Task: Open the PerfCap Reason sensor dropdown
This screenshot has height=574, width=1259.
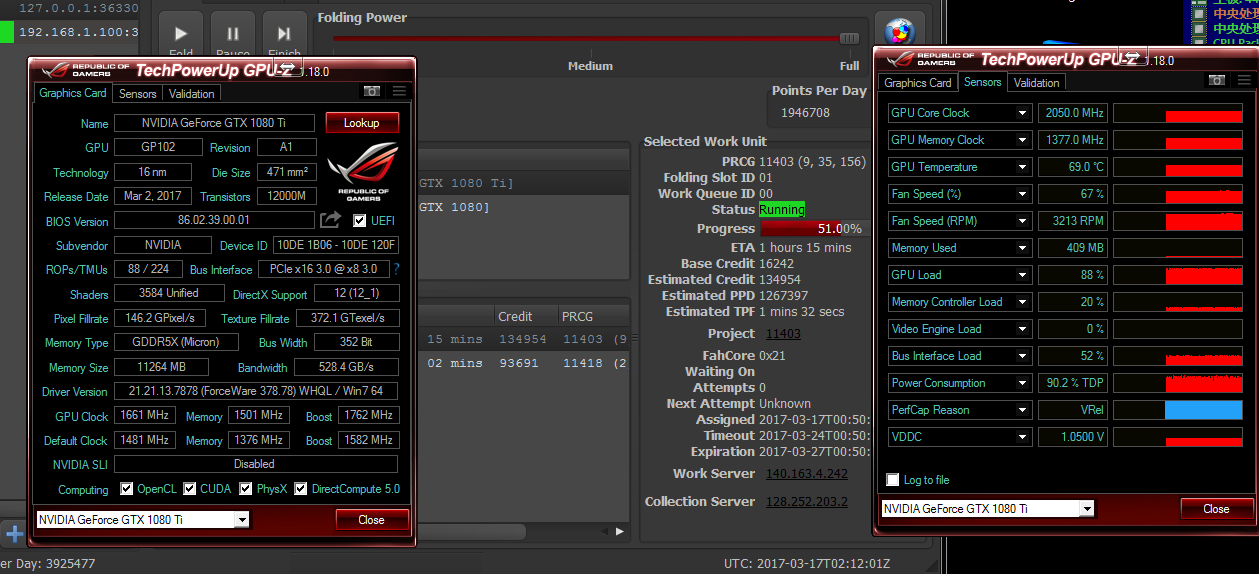Action: click(x=1022, y=410)
